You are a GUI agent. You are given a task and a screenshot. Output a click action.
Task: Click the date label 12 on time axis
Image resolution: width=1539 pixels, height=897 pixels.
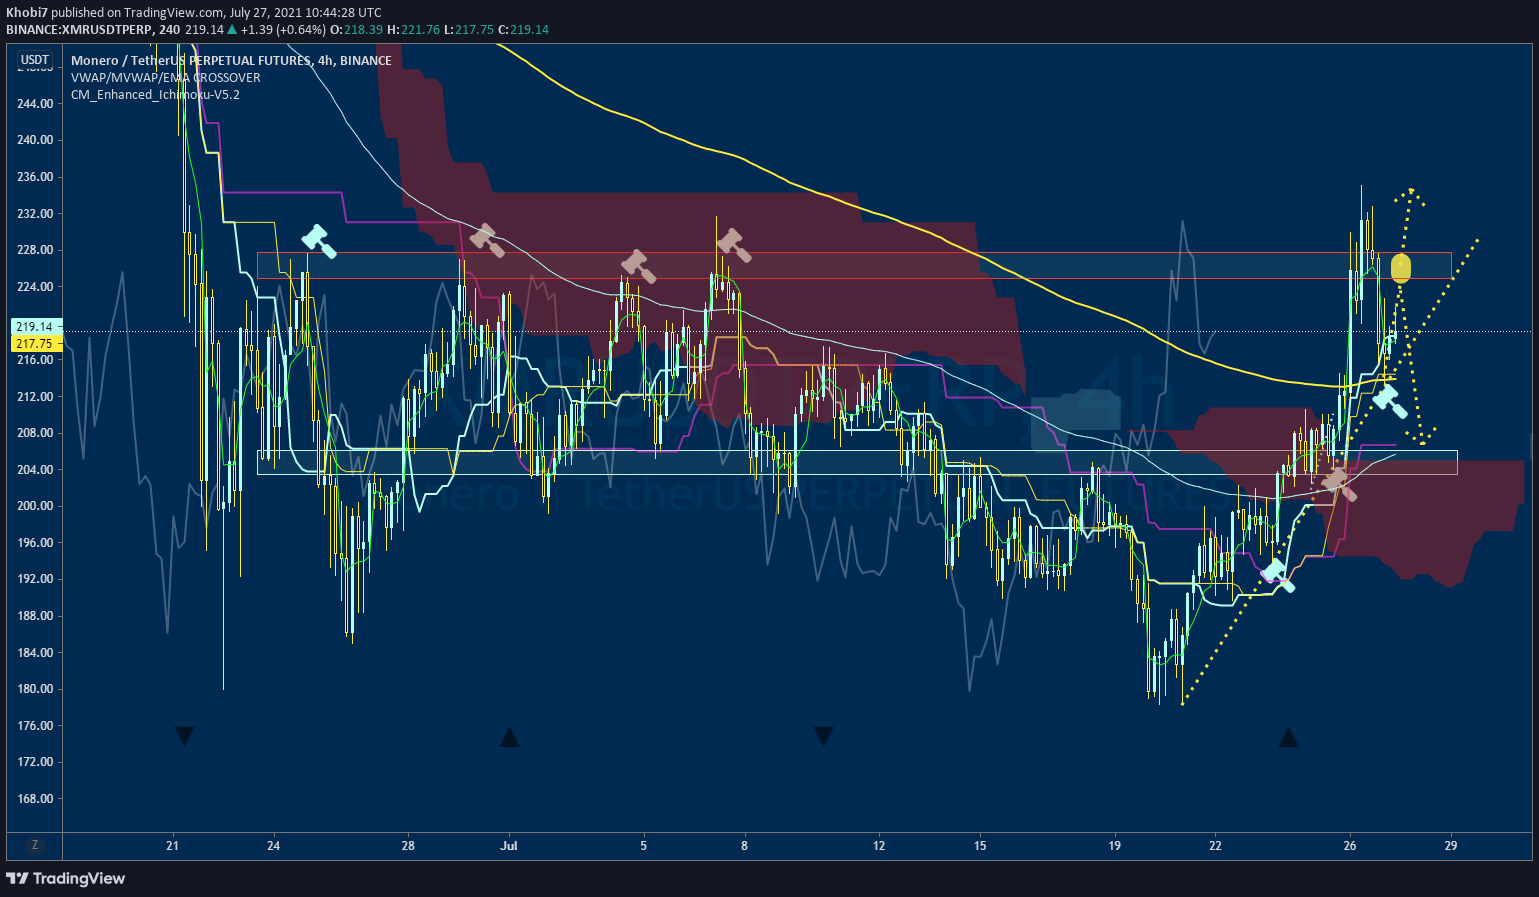coord(879,846)
